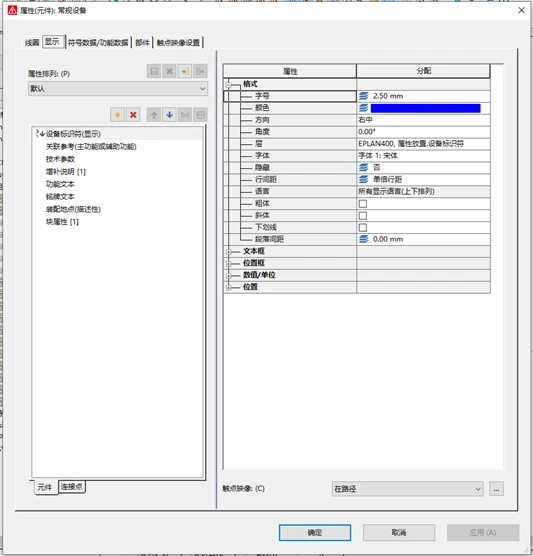Click the yellow star new property icon
The height and width of the screenshot is (556, 533).
click(x=117, y=115)
